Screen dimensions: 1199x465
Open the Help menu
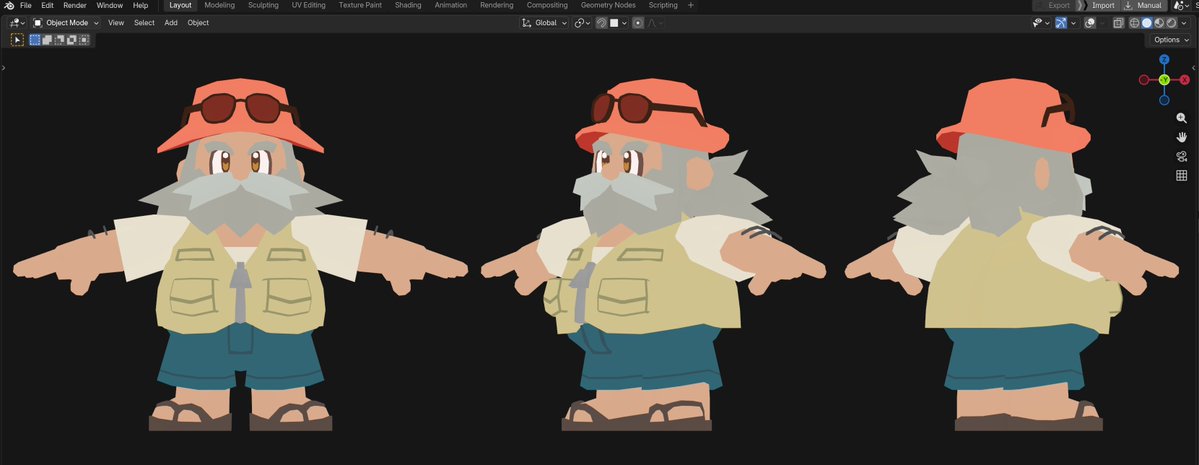point(141,5)
